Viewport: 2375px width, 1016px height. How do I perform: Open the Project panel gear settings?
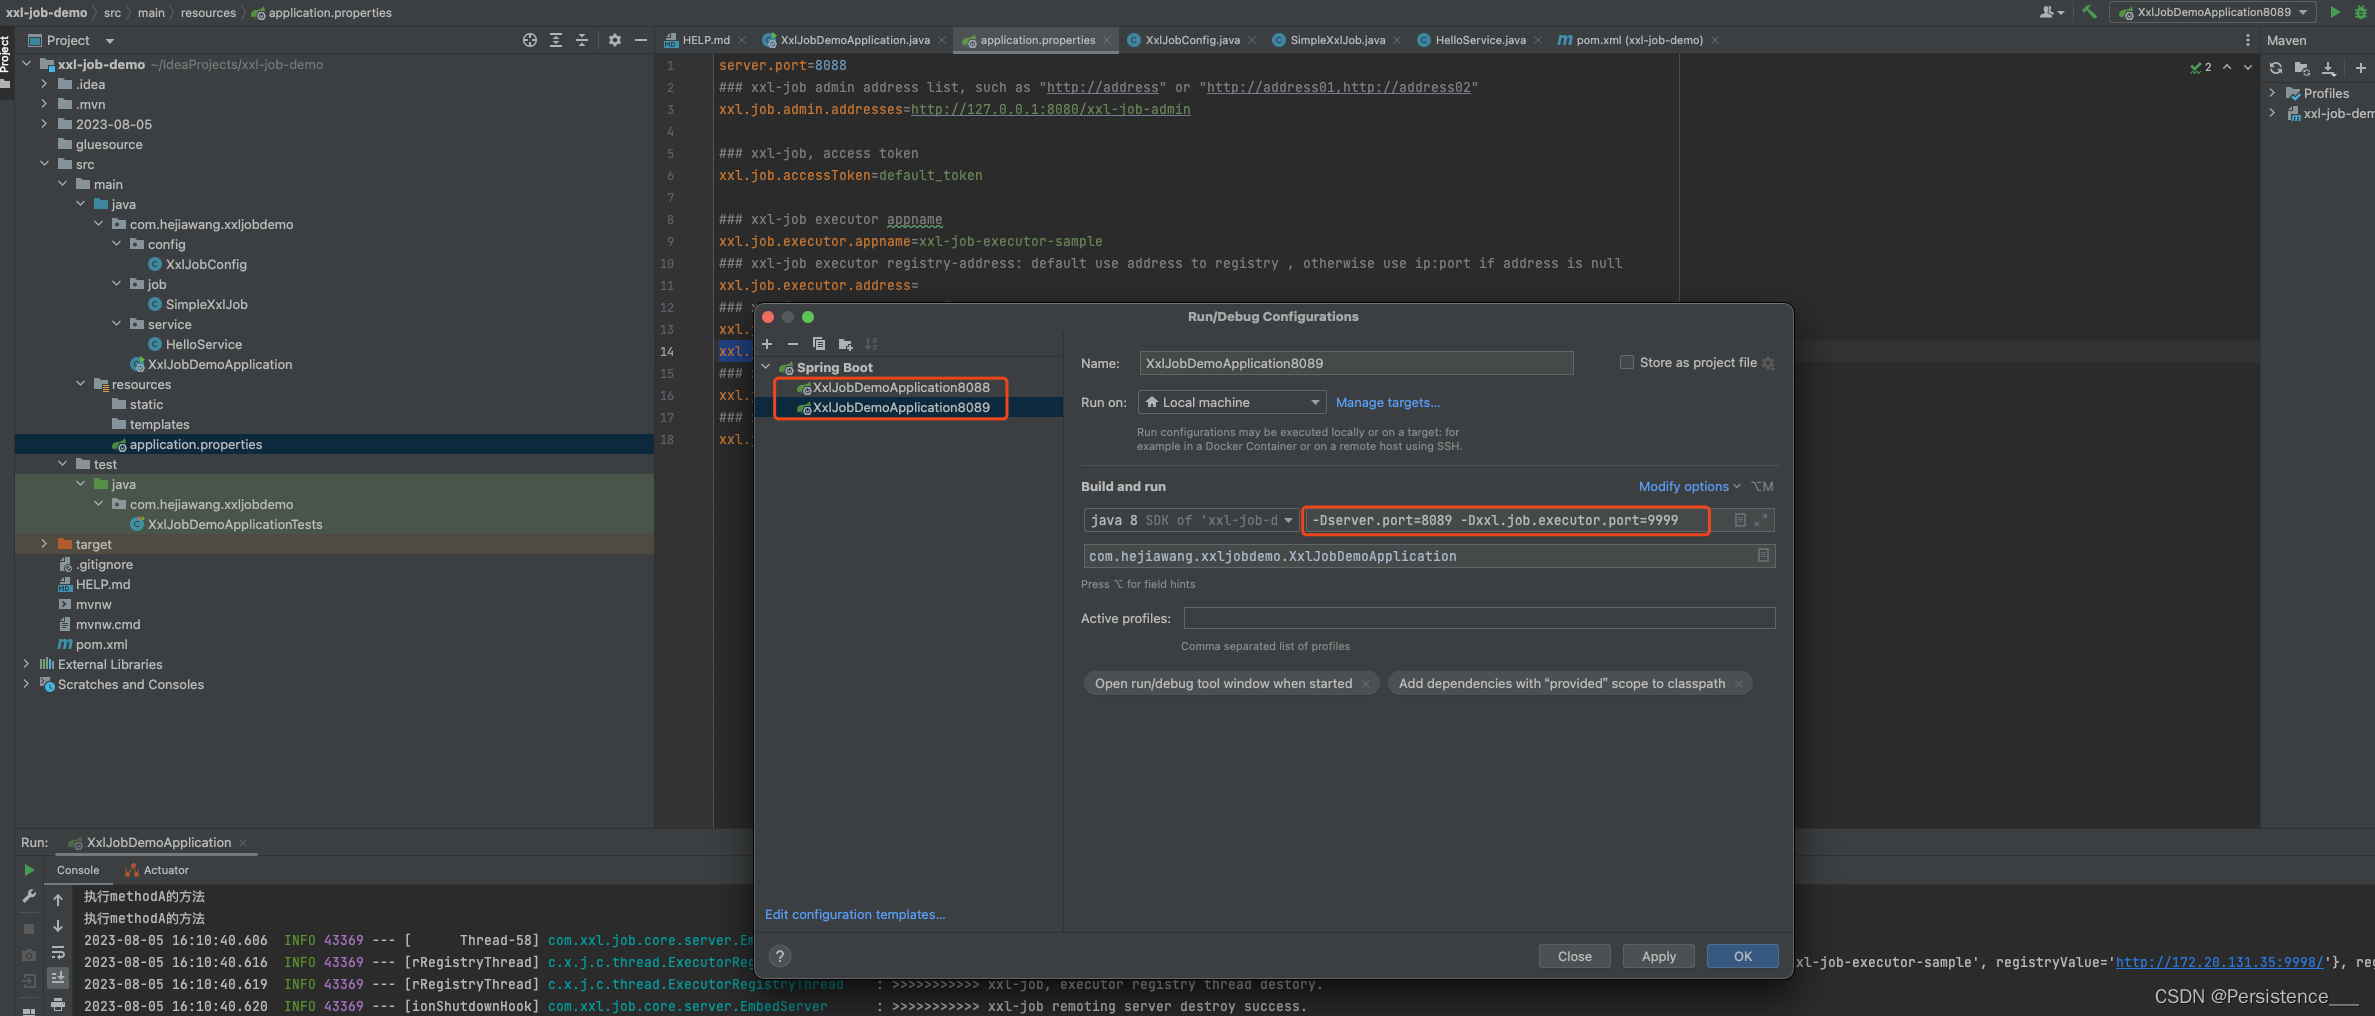614,40
